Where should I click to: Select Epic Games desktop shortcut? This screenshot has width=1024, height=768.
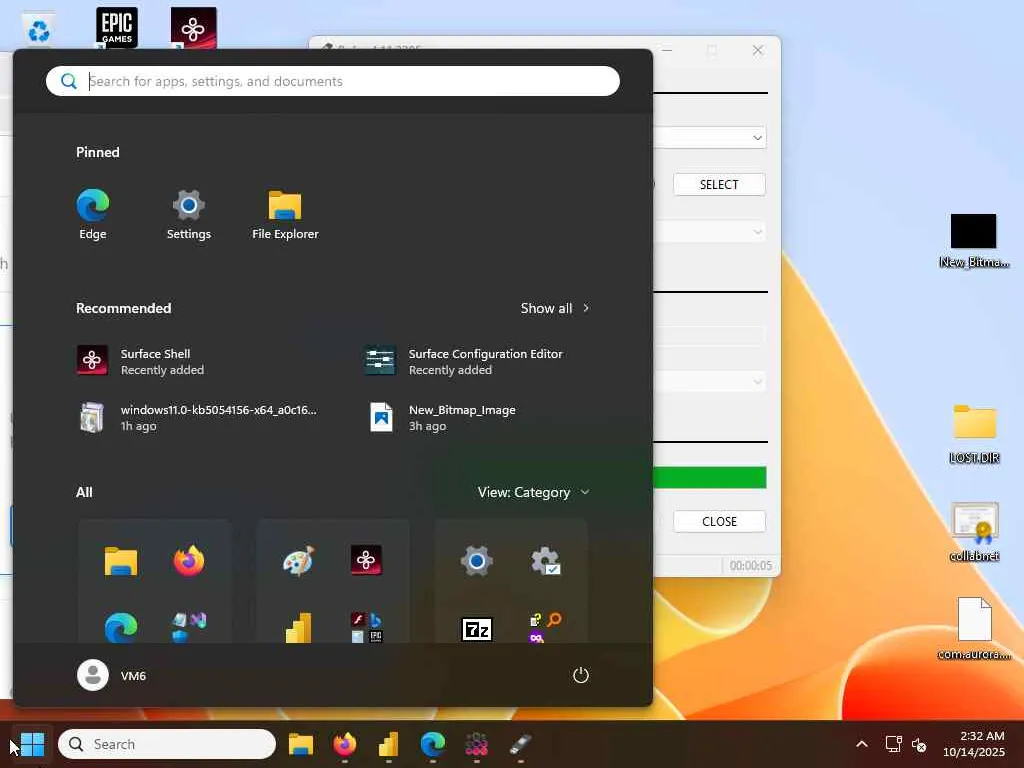117,27
